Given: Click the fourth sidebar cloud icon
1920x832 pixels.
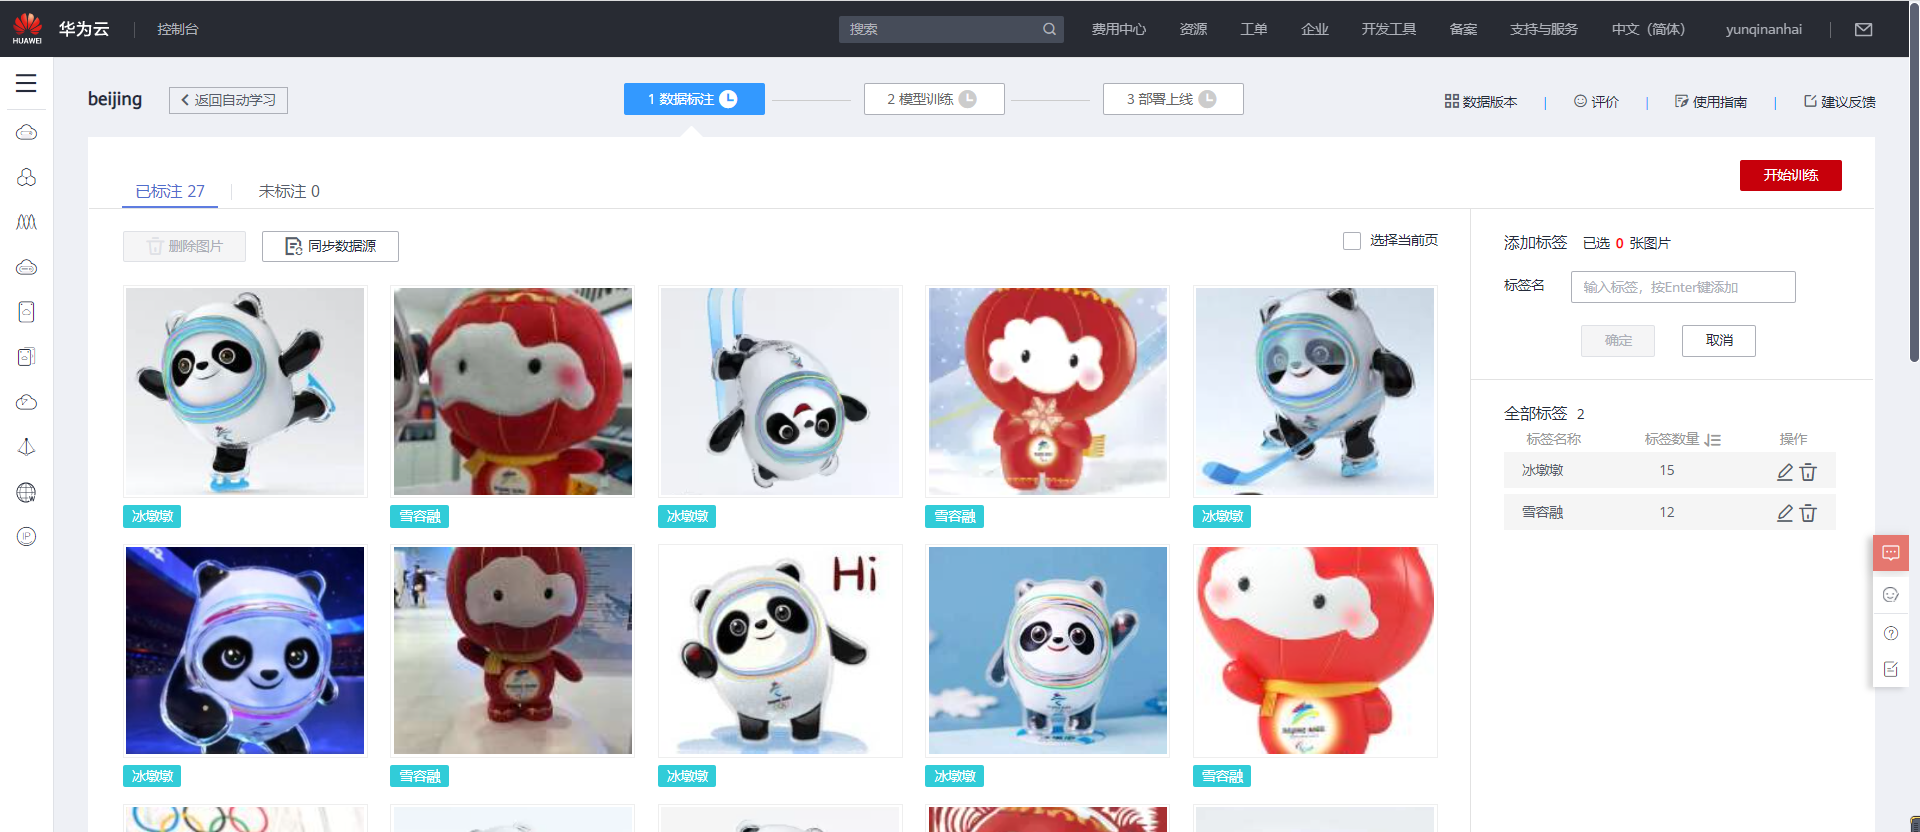Looking at the screenshot, I should [x=27, y=267].
